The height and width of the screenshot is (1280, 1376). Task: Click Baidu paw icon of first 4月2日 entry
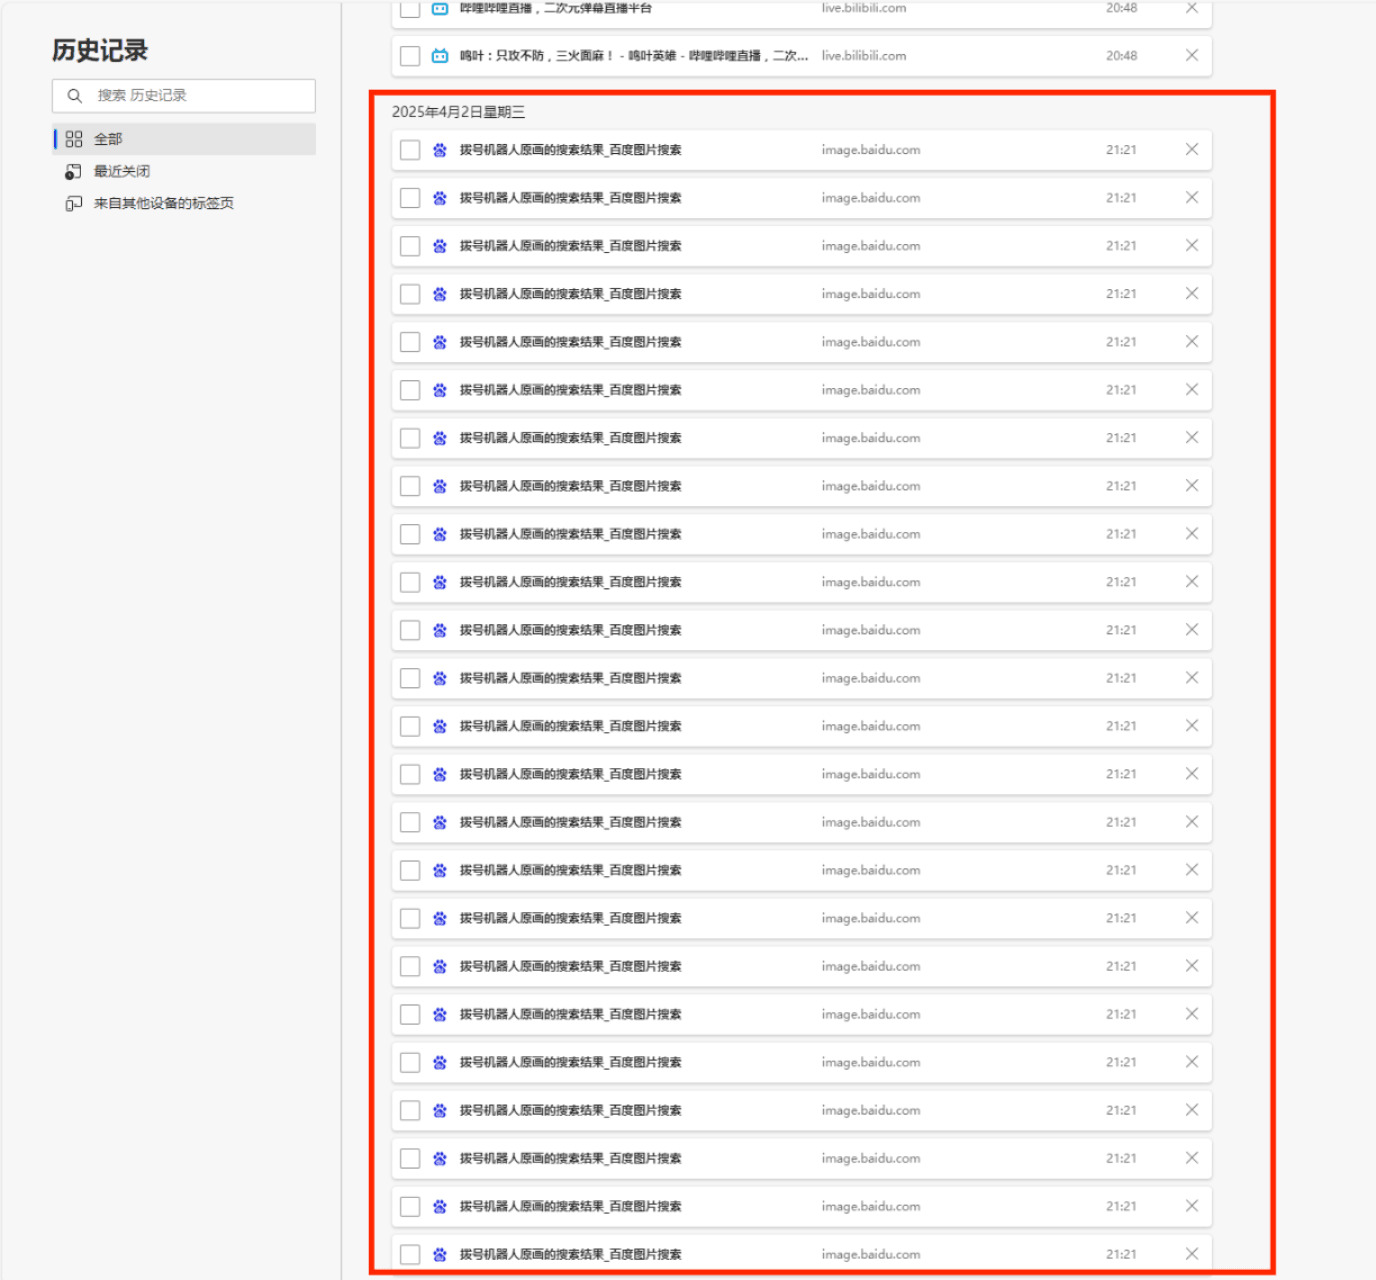click(x=440, y=150)
